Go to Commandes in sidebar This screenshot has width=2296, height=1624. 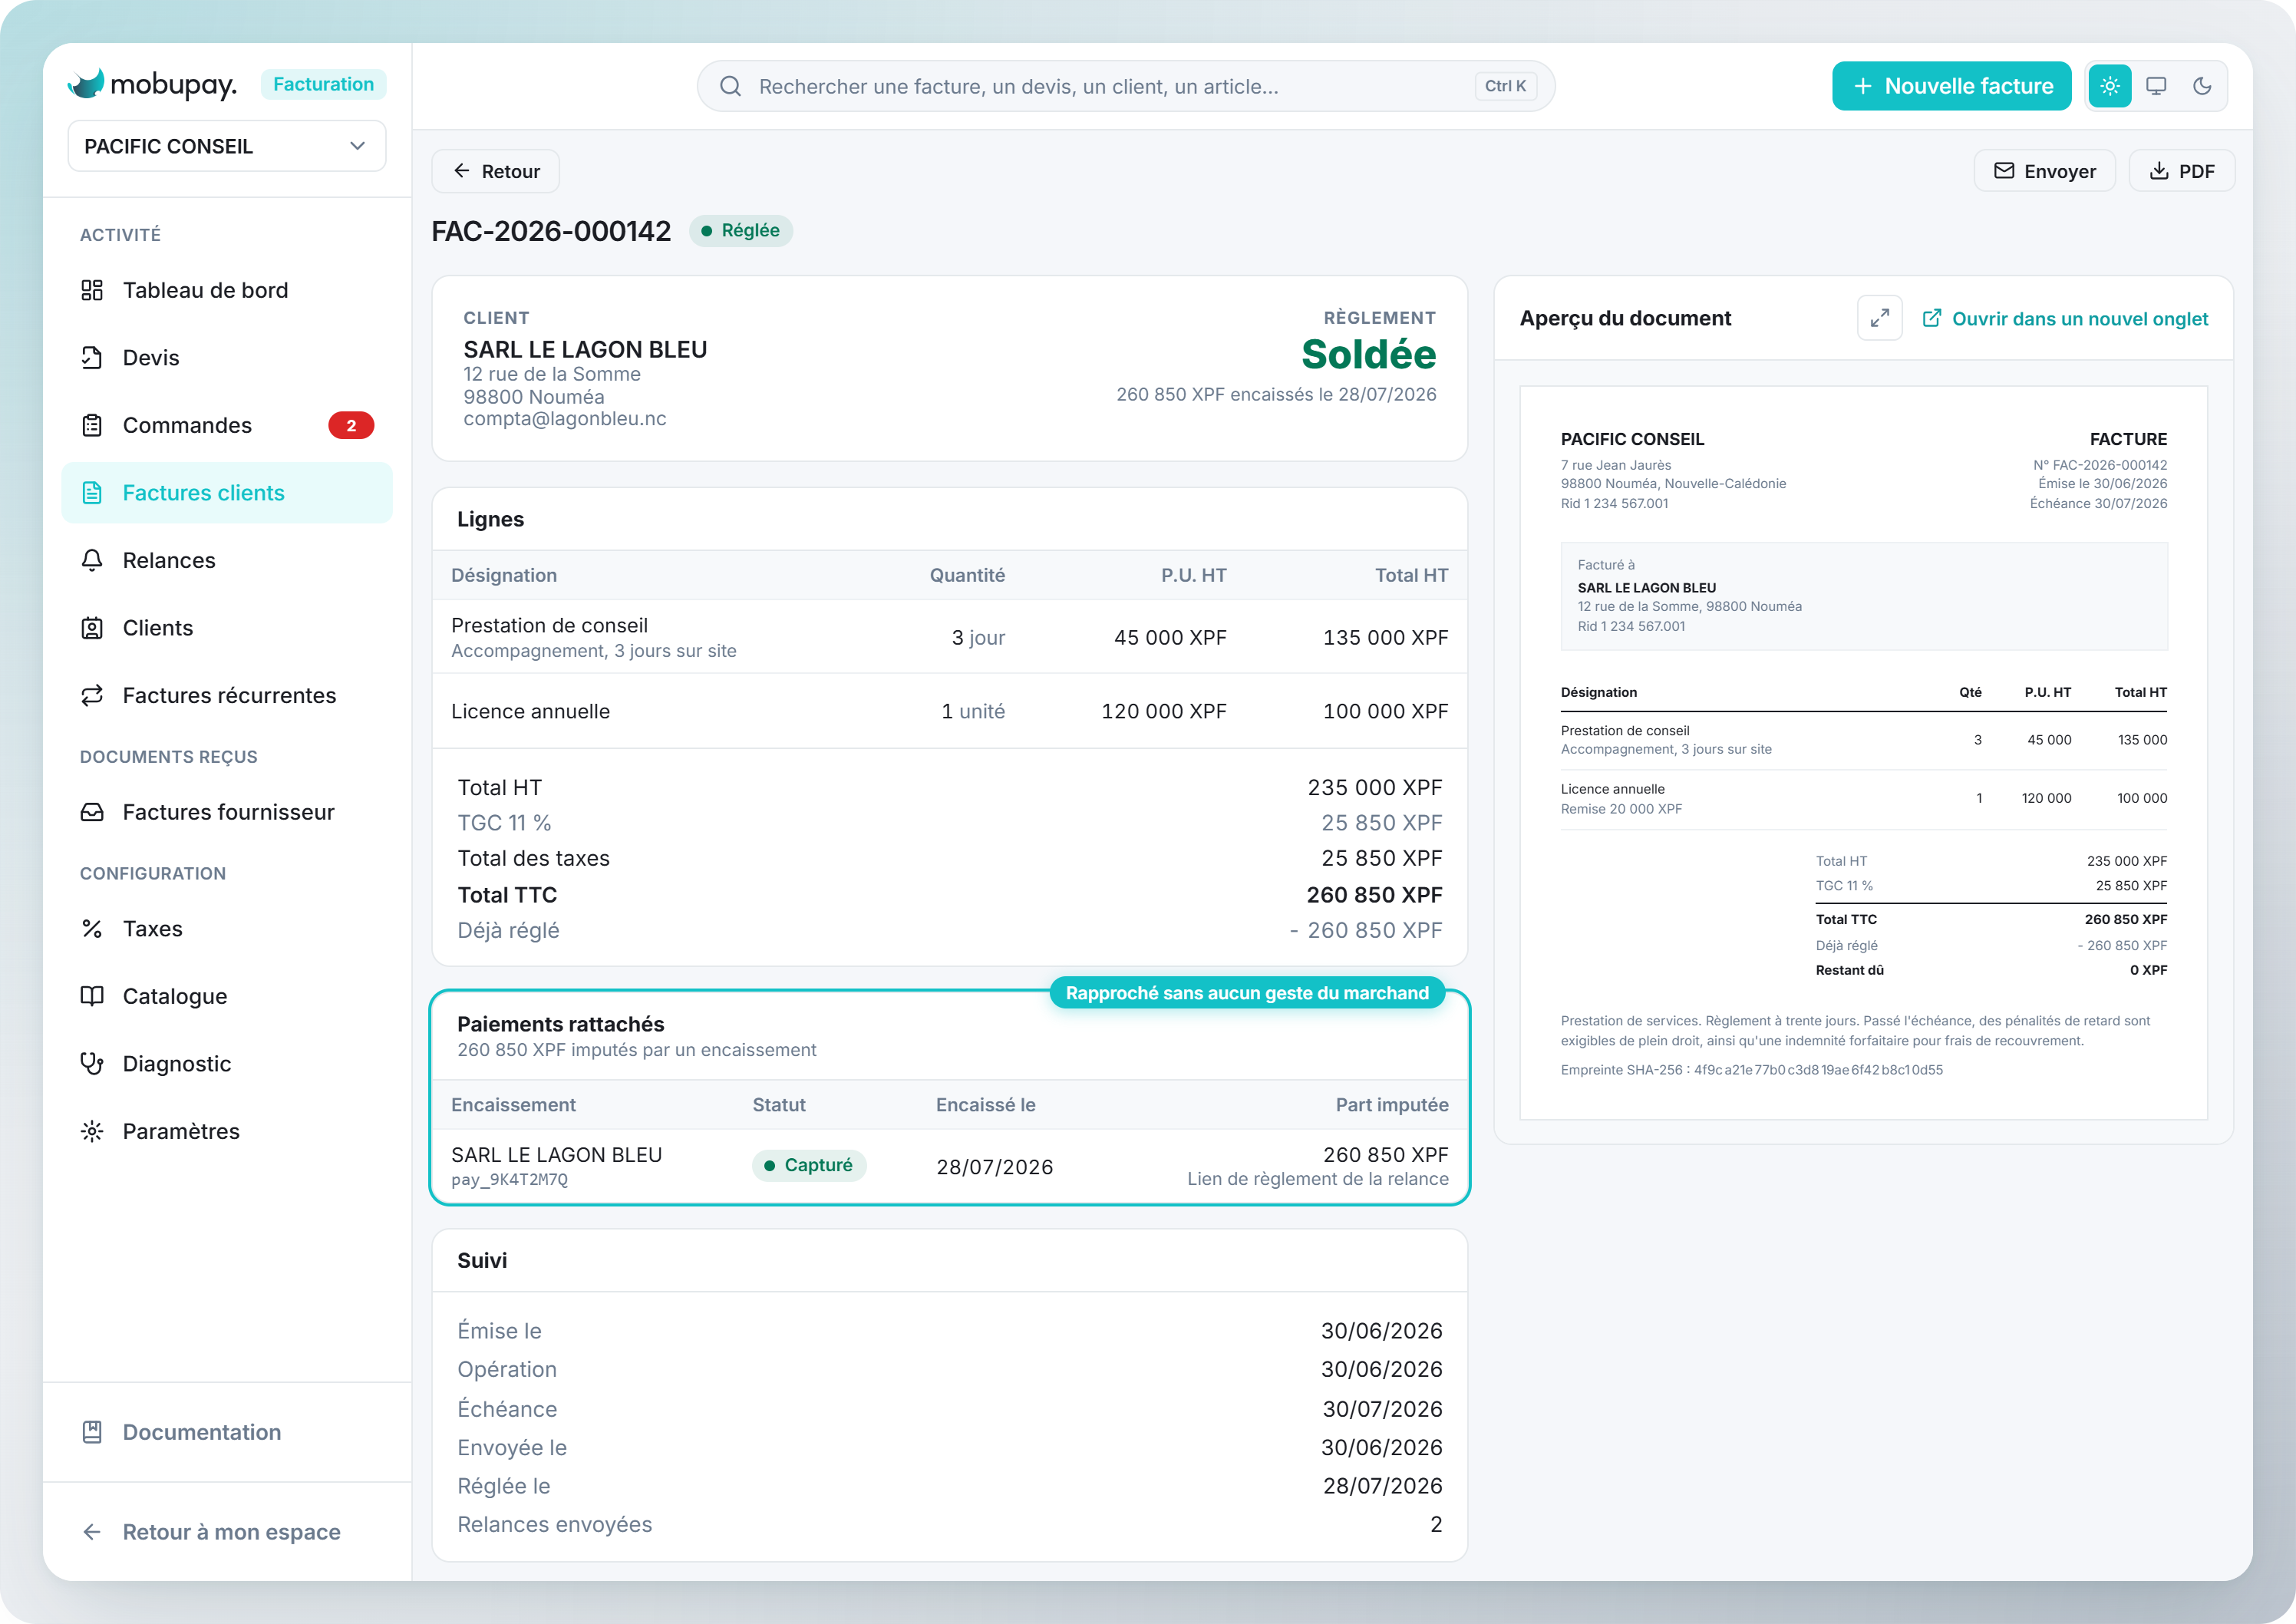tap(227, 425)
